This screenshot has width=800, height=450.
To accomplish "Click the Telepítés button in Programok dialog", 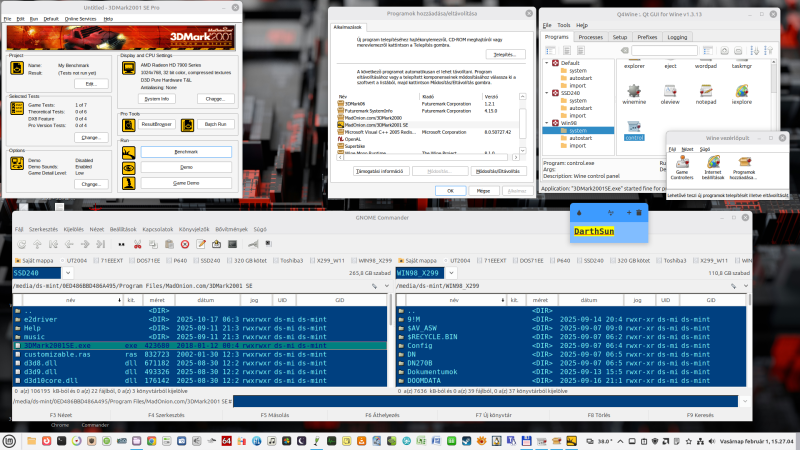I will 506,55.
